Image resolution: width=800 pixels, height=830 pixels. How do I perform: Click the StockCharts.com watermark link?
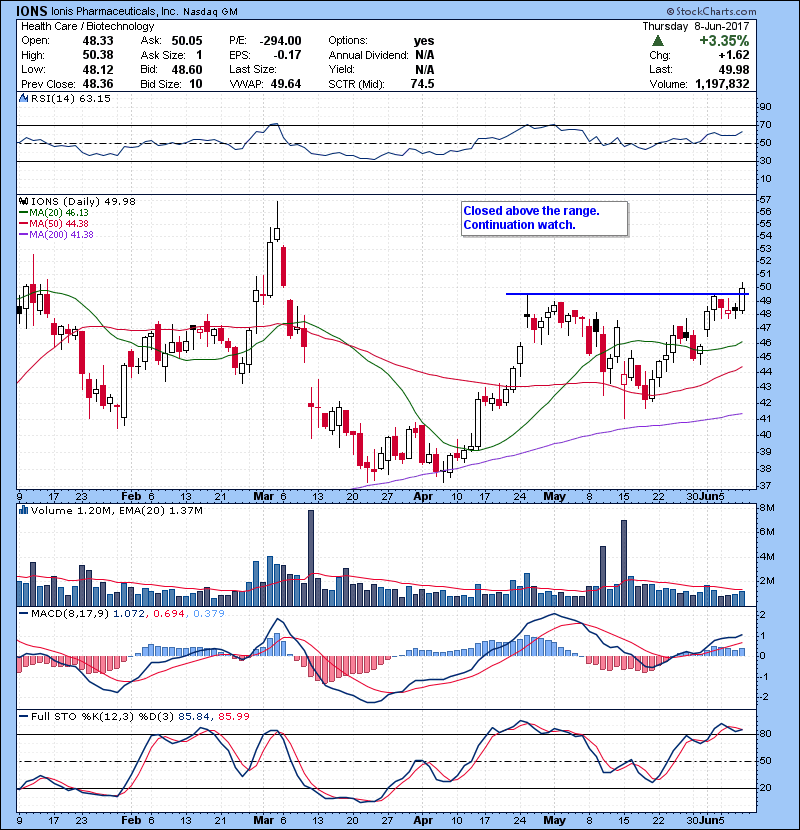tap(711, 11)
